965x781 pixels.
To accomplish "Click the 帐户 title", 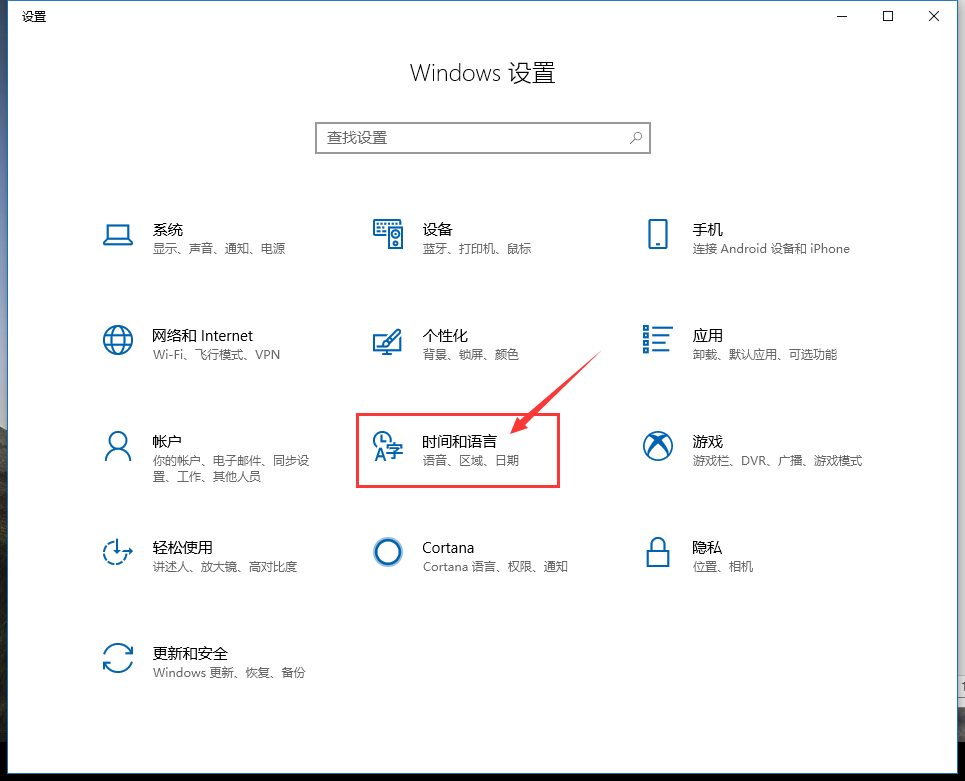I will [167, 441].
